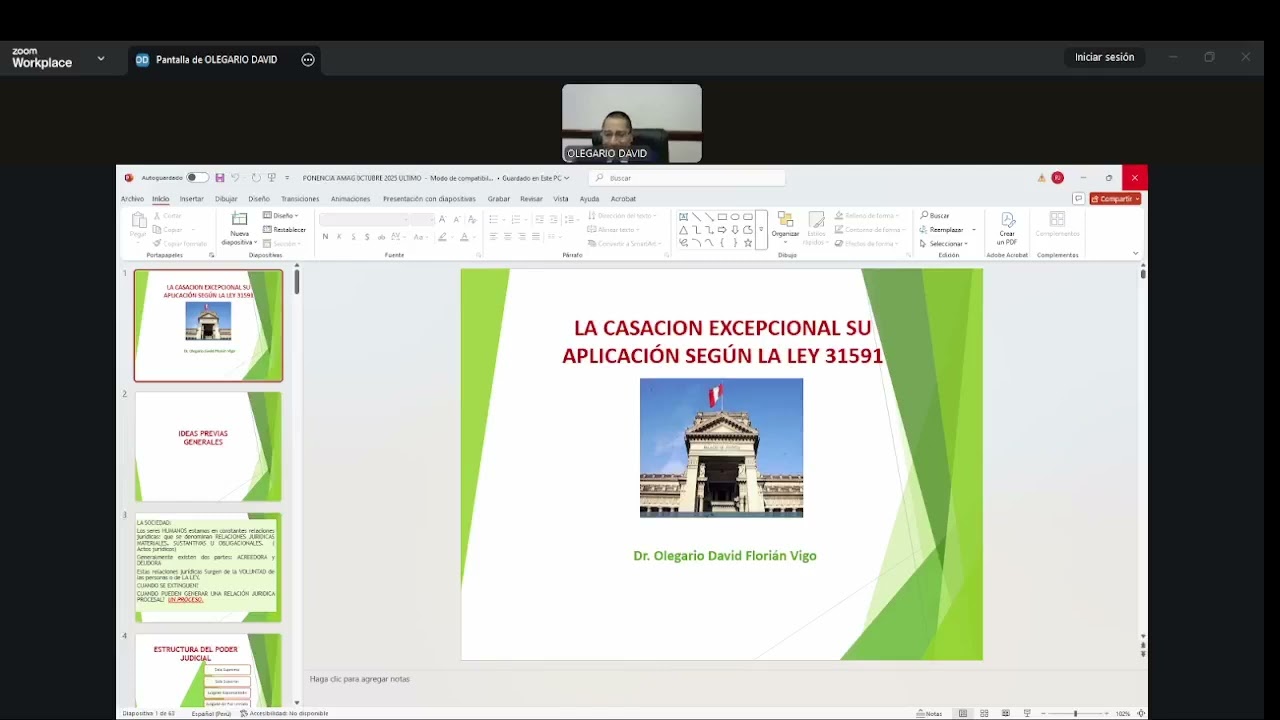Viewport: 1280px width, 720px height.
Task: Toggle Bold (N) formatting
Action: pyautogui.click(x=325, y=237)
